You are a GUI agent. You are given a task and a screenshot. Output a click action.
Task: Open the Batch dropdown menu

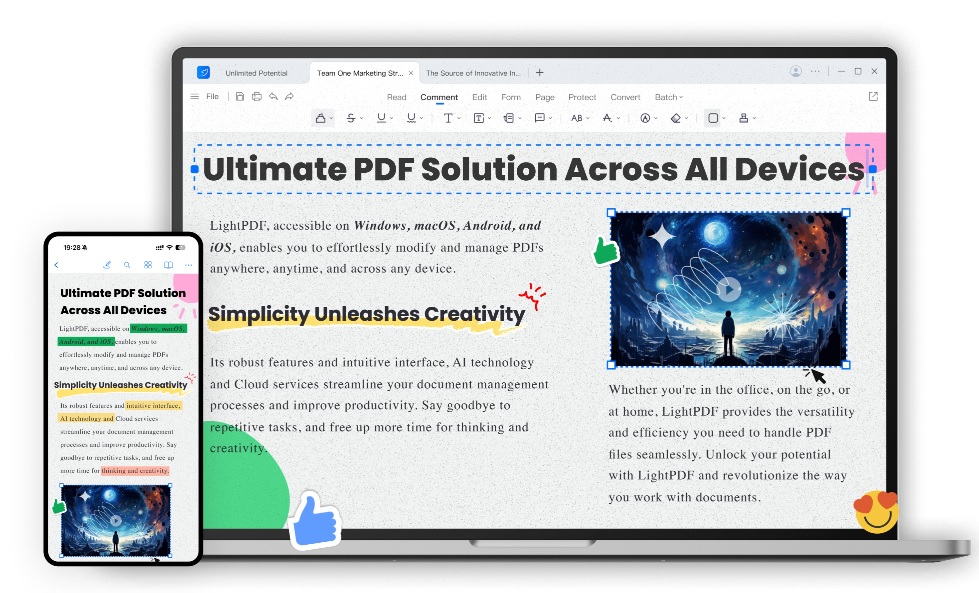(x=669, y=97)
